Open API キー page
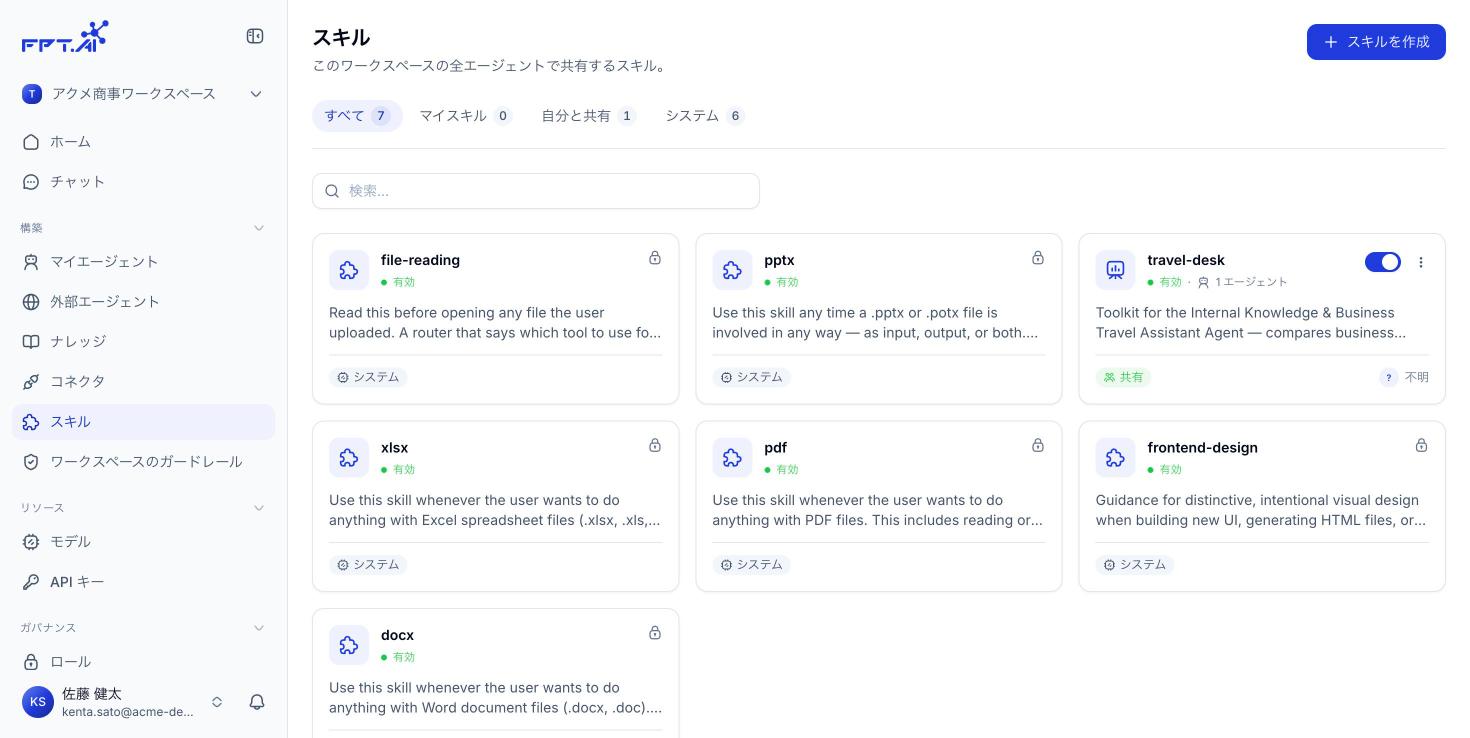Image resolution: width=1470 pixels, height=738 pixels. pyautogui.click(x=143, y=582)
